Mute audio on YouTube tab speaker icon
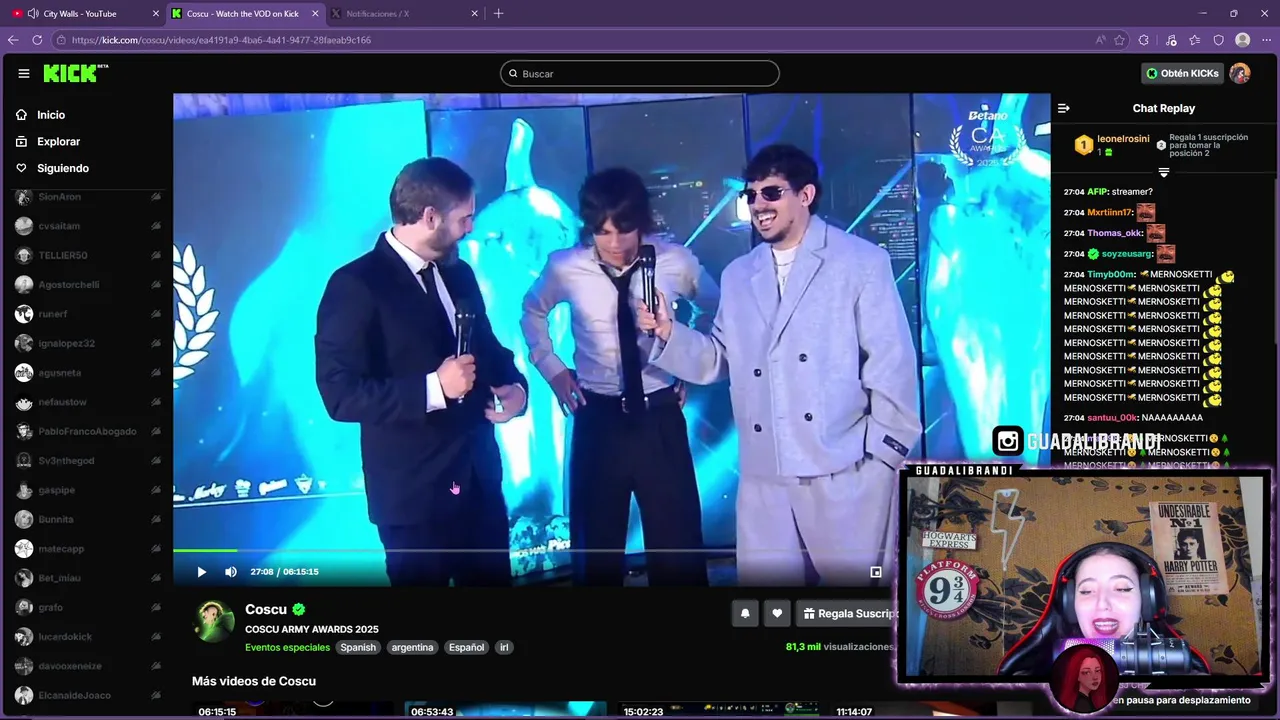The height and width of the screenshot is (720, 1280). [31, 14]
